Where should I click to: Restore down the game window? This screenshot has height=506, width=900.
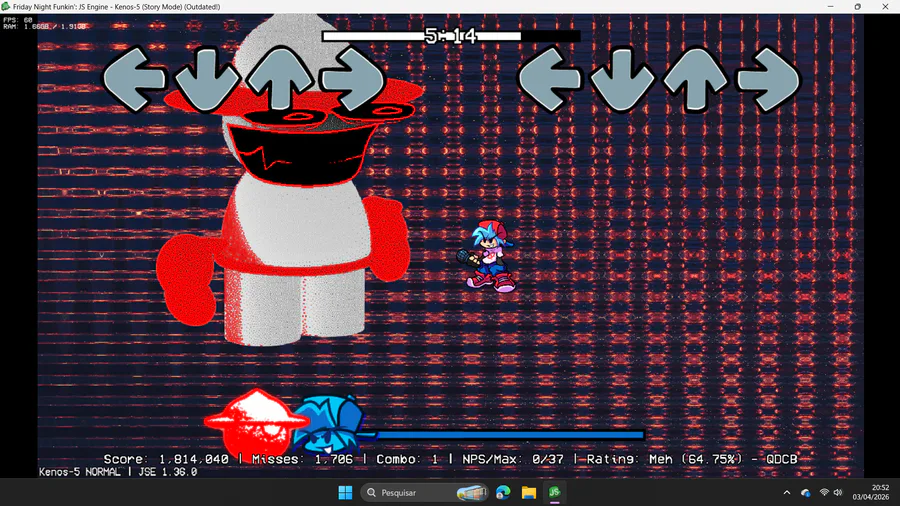pos(858,6)
